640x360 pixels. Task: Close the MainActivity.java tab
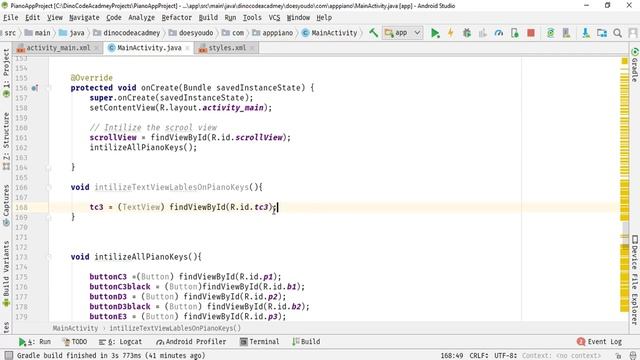187,48
